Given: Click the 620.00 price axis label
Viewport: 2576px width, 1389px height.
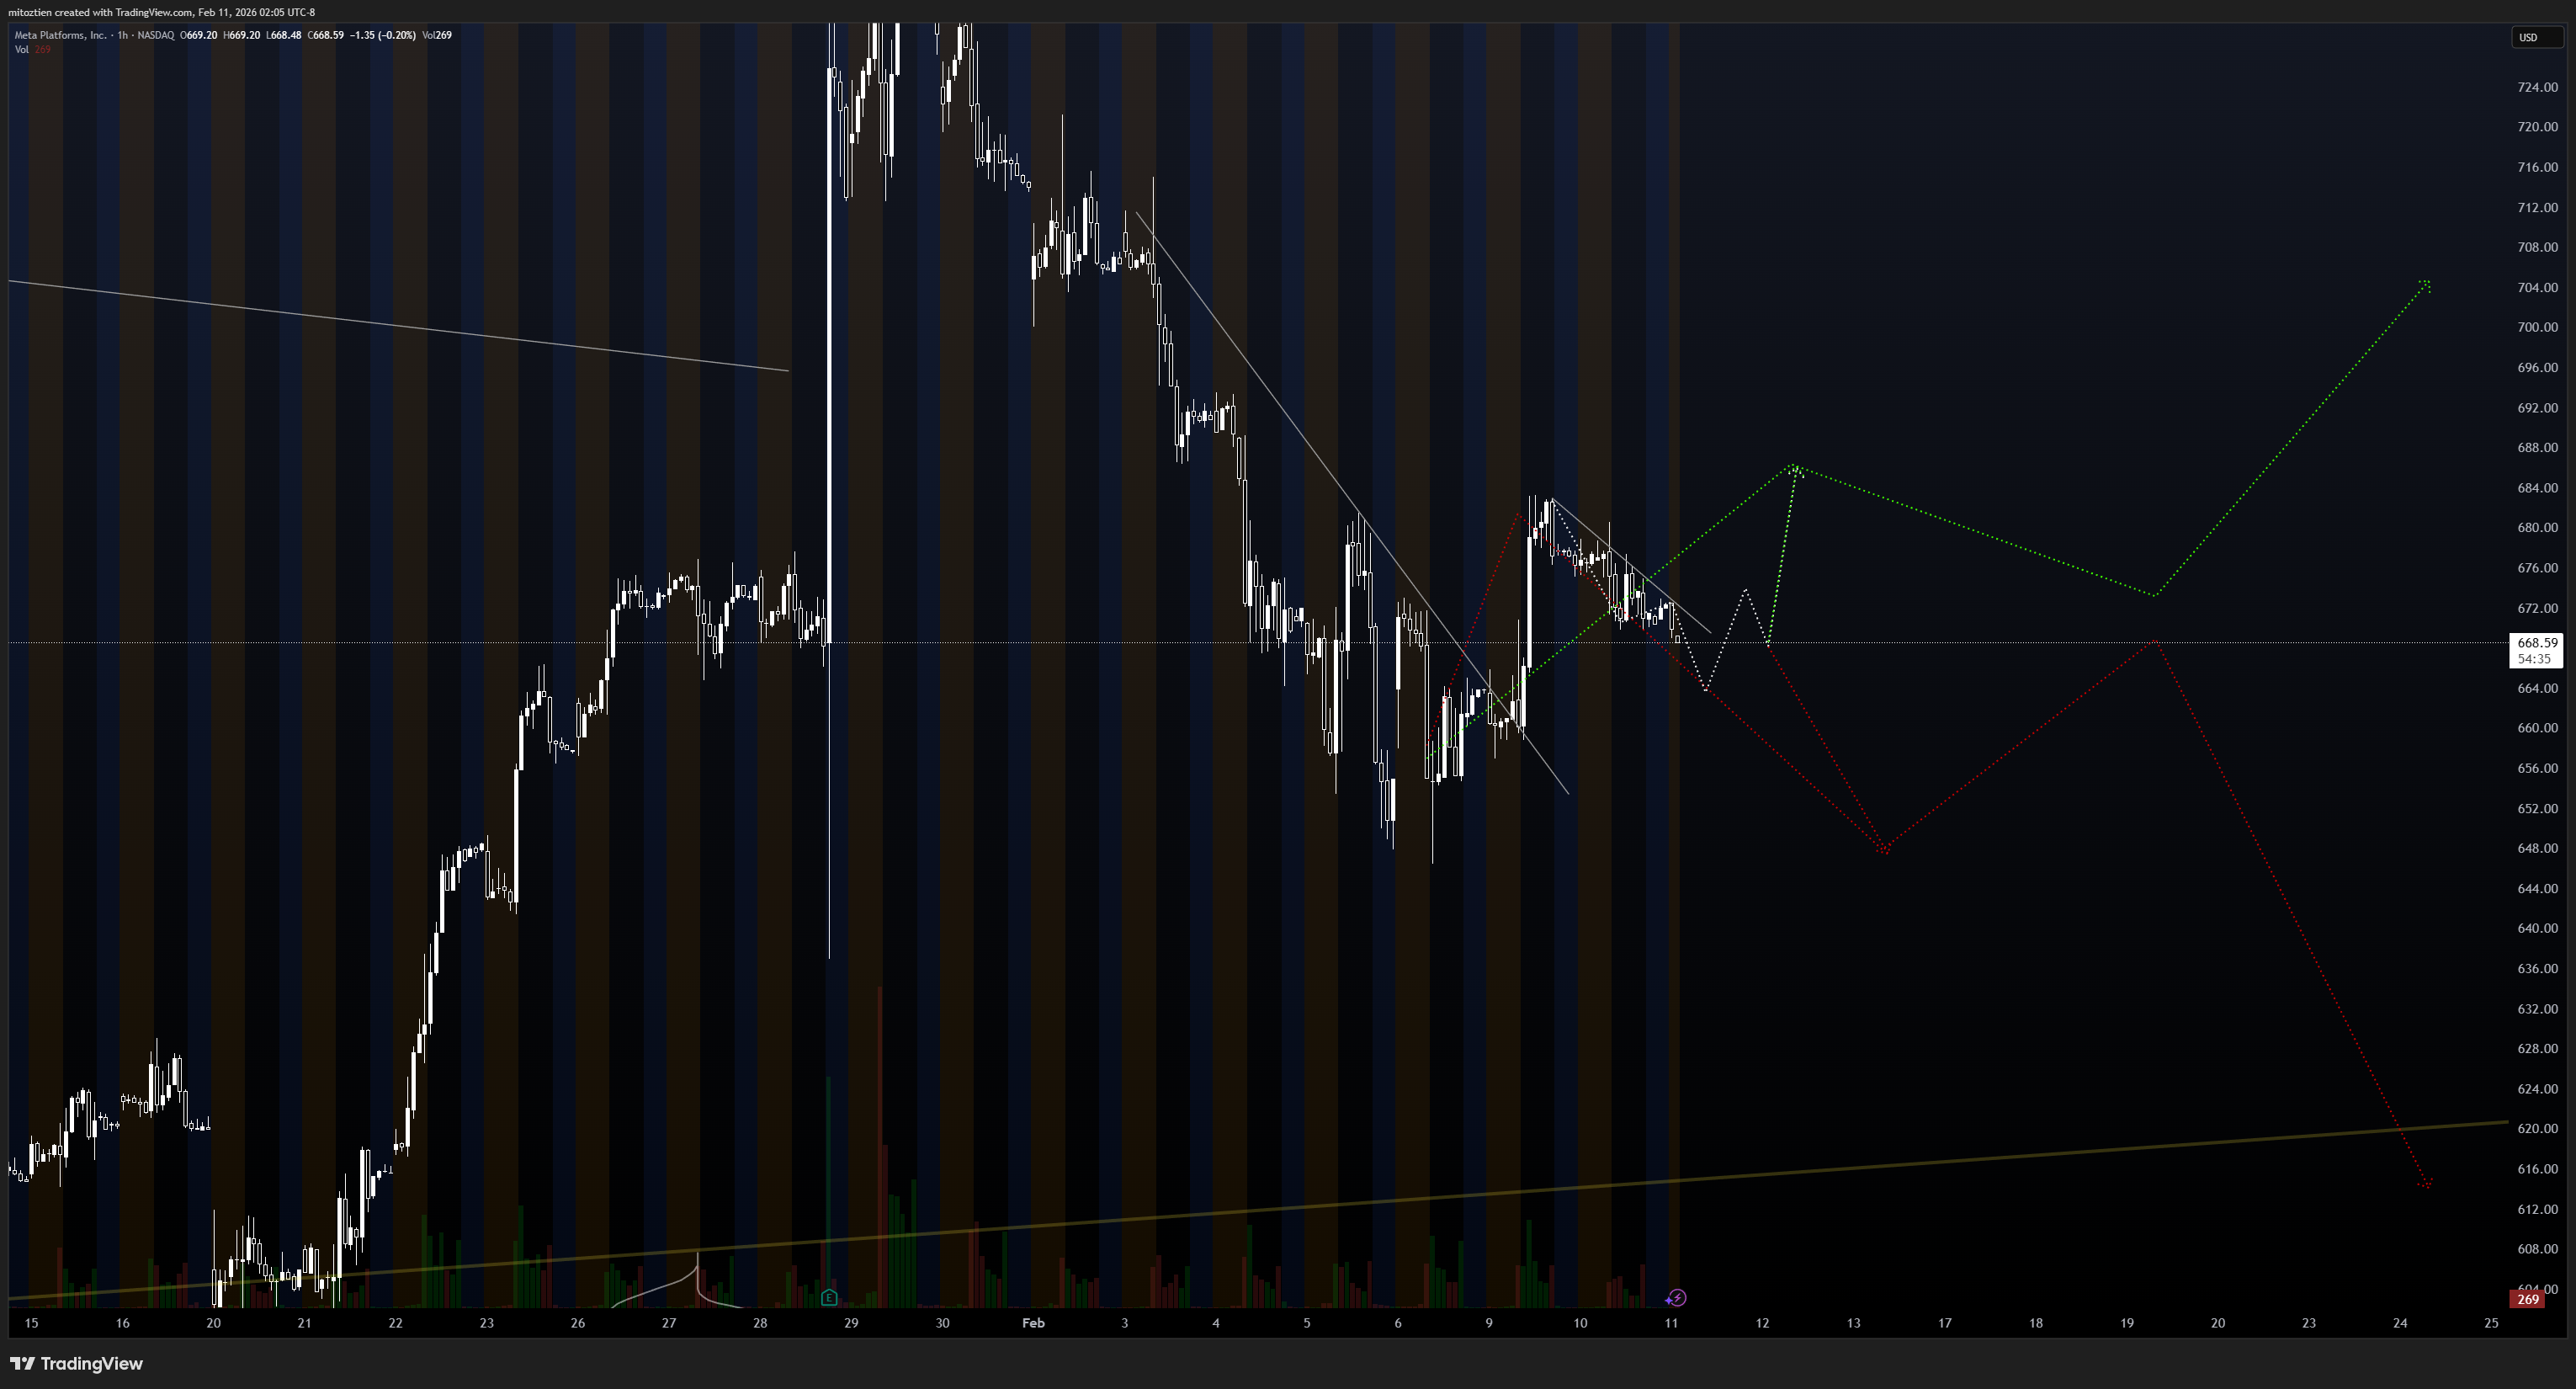Looking at the screenshot, I should coord(2537,1128).
